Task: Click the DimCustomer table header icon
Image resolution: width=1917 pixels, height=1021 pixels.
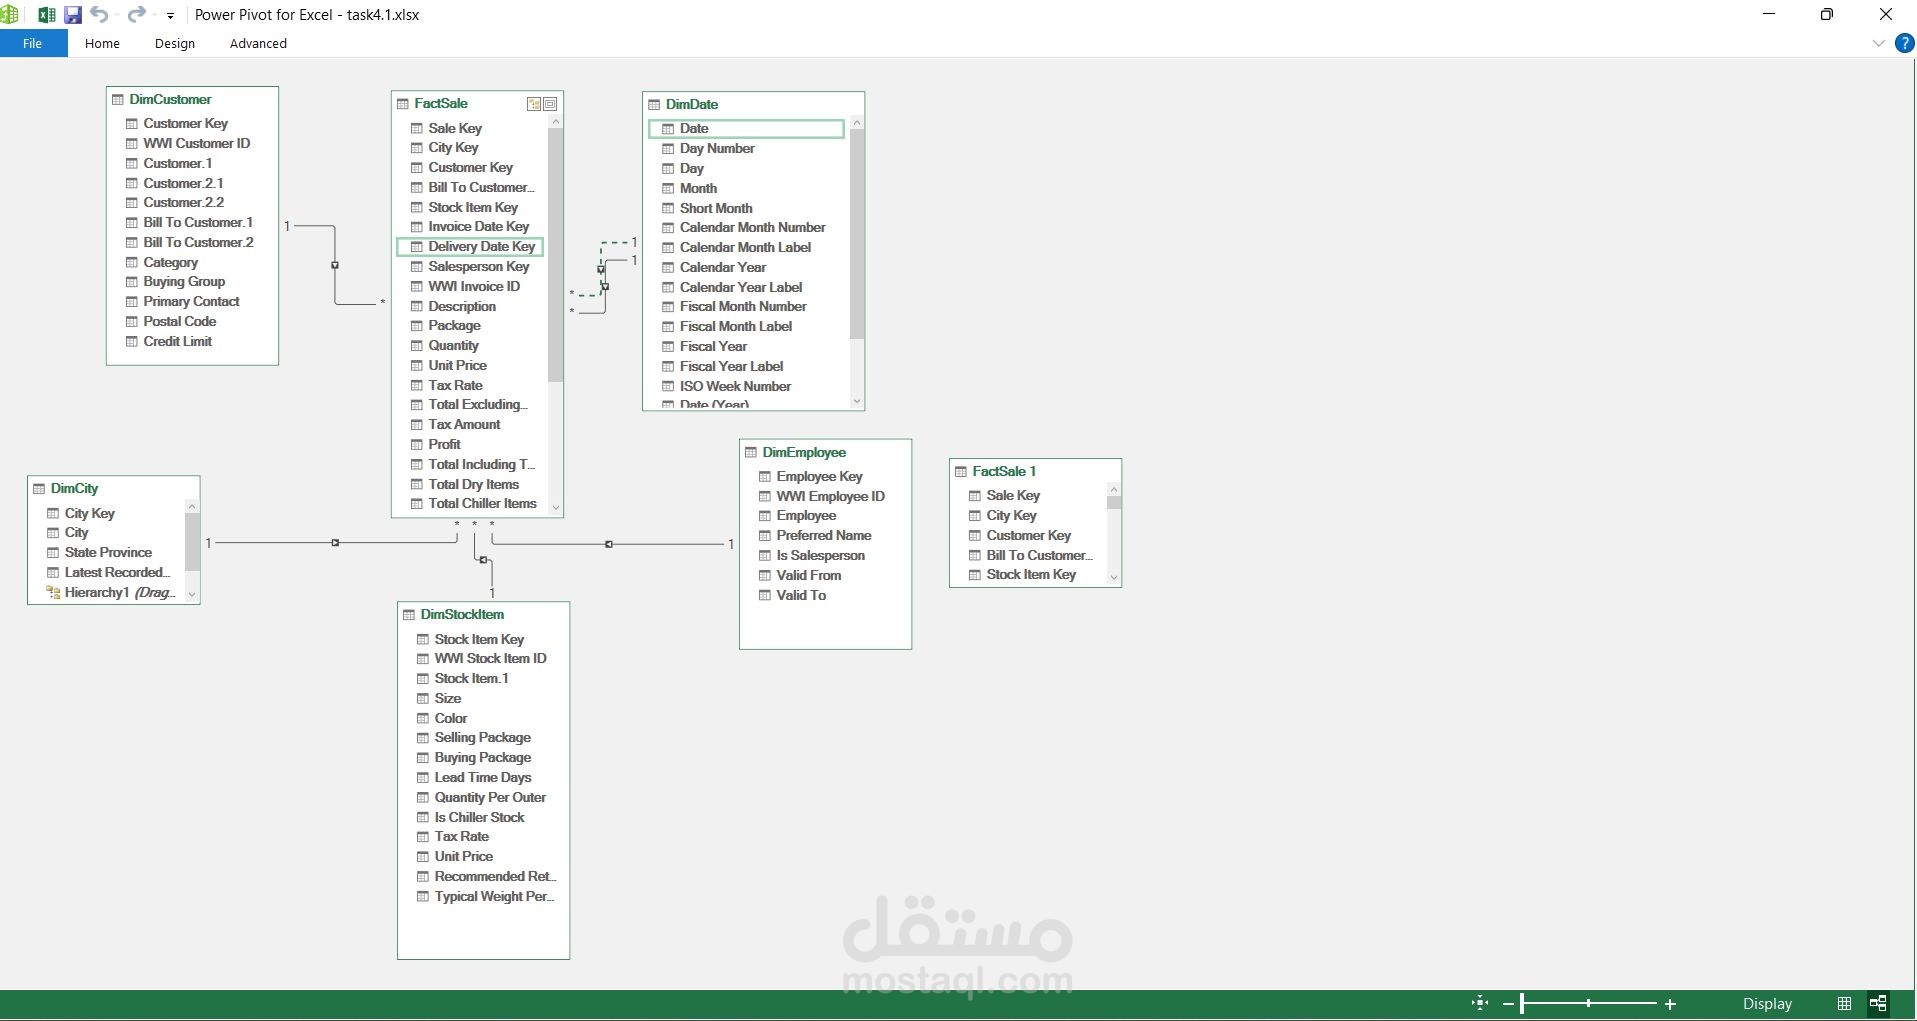Action: coord(118,100)
